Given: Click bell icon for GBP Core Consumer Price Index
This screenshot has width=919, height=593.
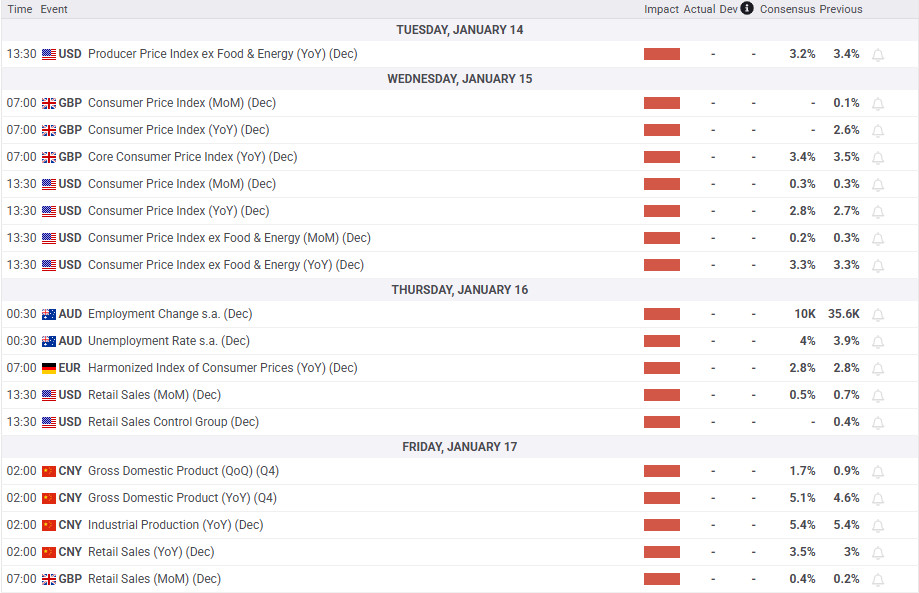Looking at the screenshot, I should coord(878,157).
